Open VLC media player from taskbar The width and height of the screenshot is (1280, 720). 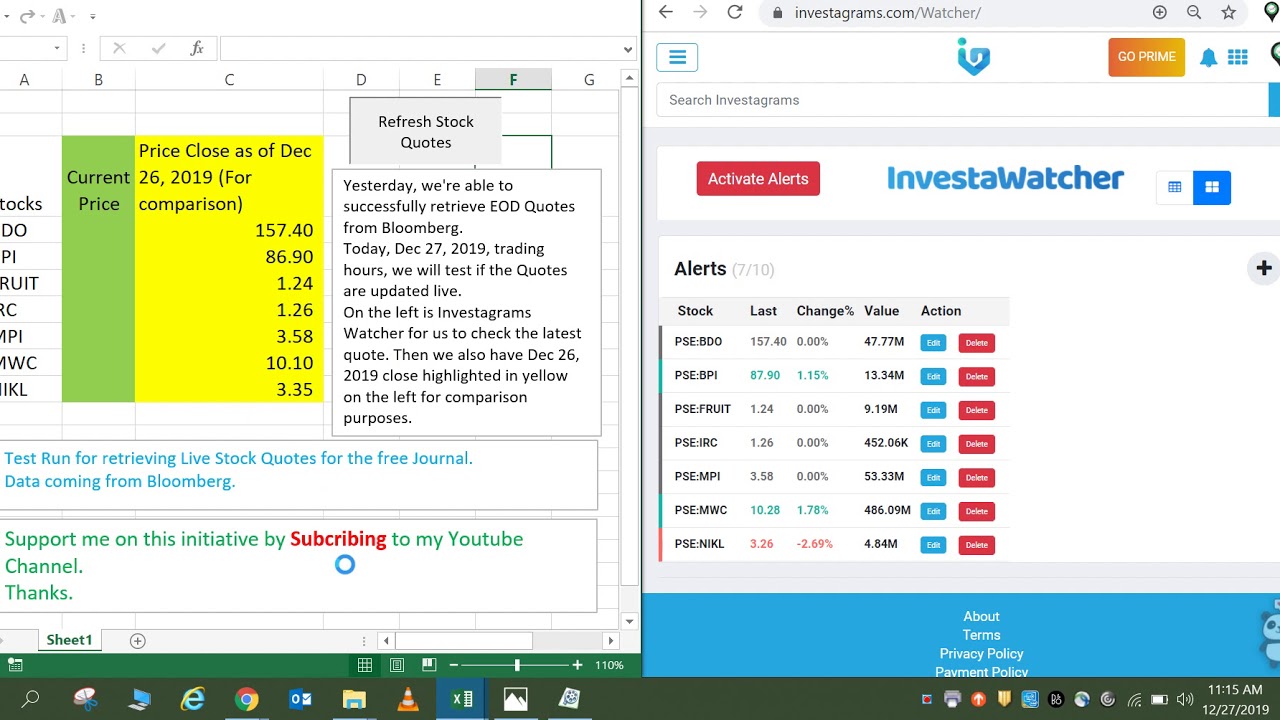[x=408, y=699]
